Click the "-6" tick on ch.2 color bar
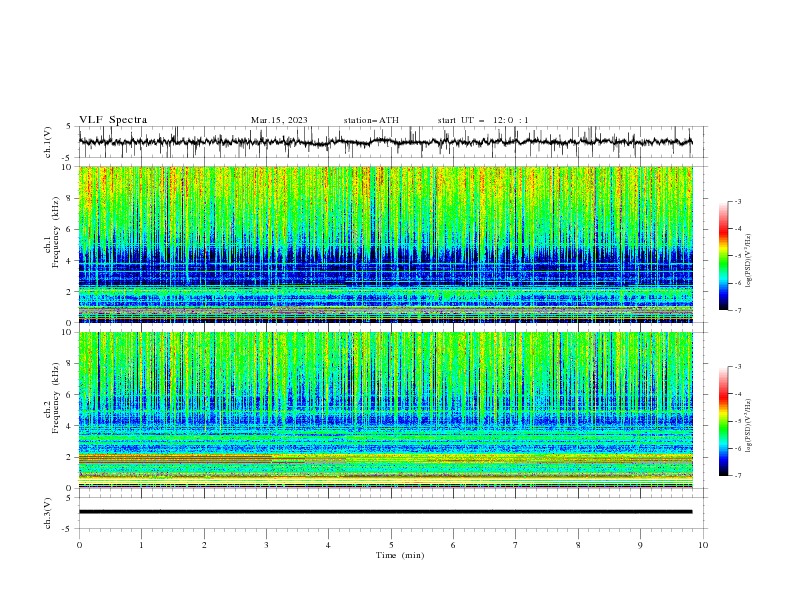Viewport: 792px width, 612px height. point(737,448)
